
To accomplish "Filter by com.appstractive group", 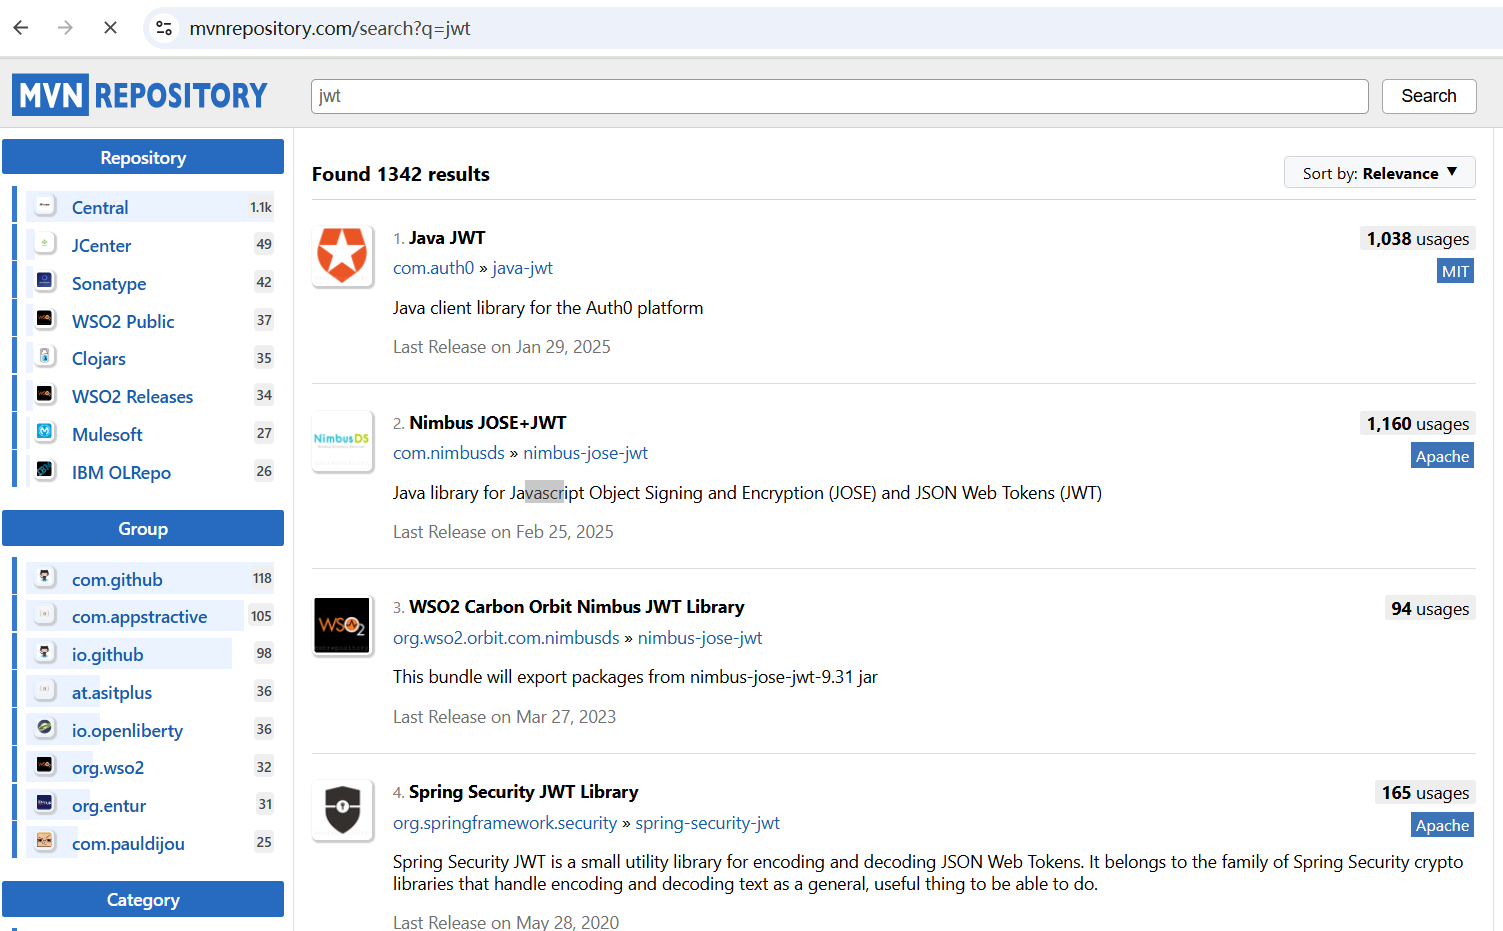I will pos(139,617).
